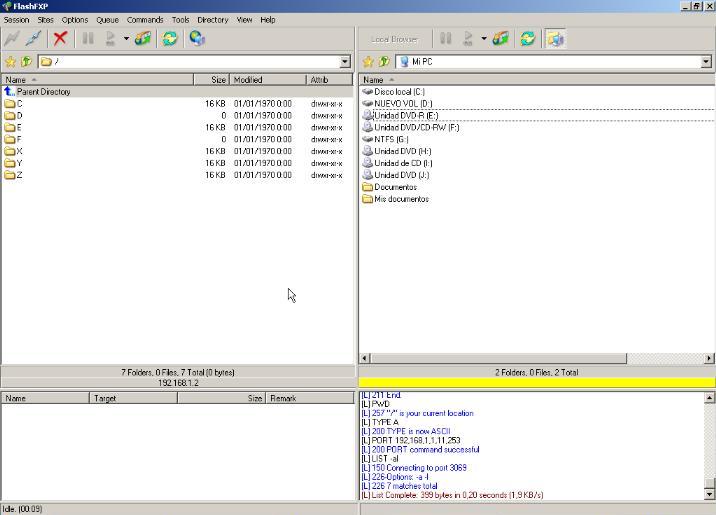
Task: Sort remote list by Modified column
Action: [x=268, y=80]
